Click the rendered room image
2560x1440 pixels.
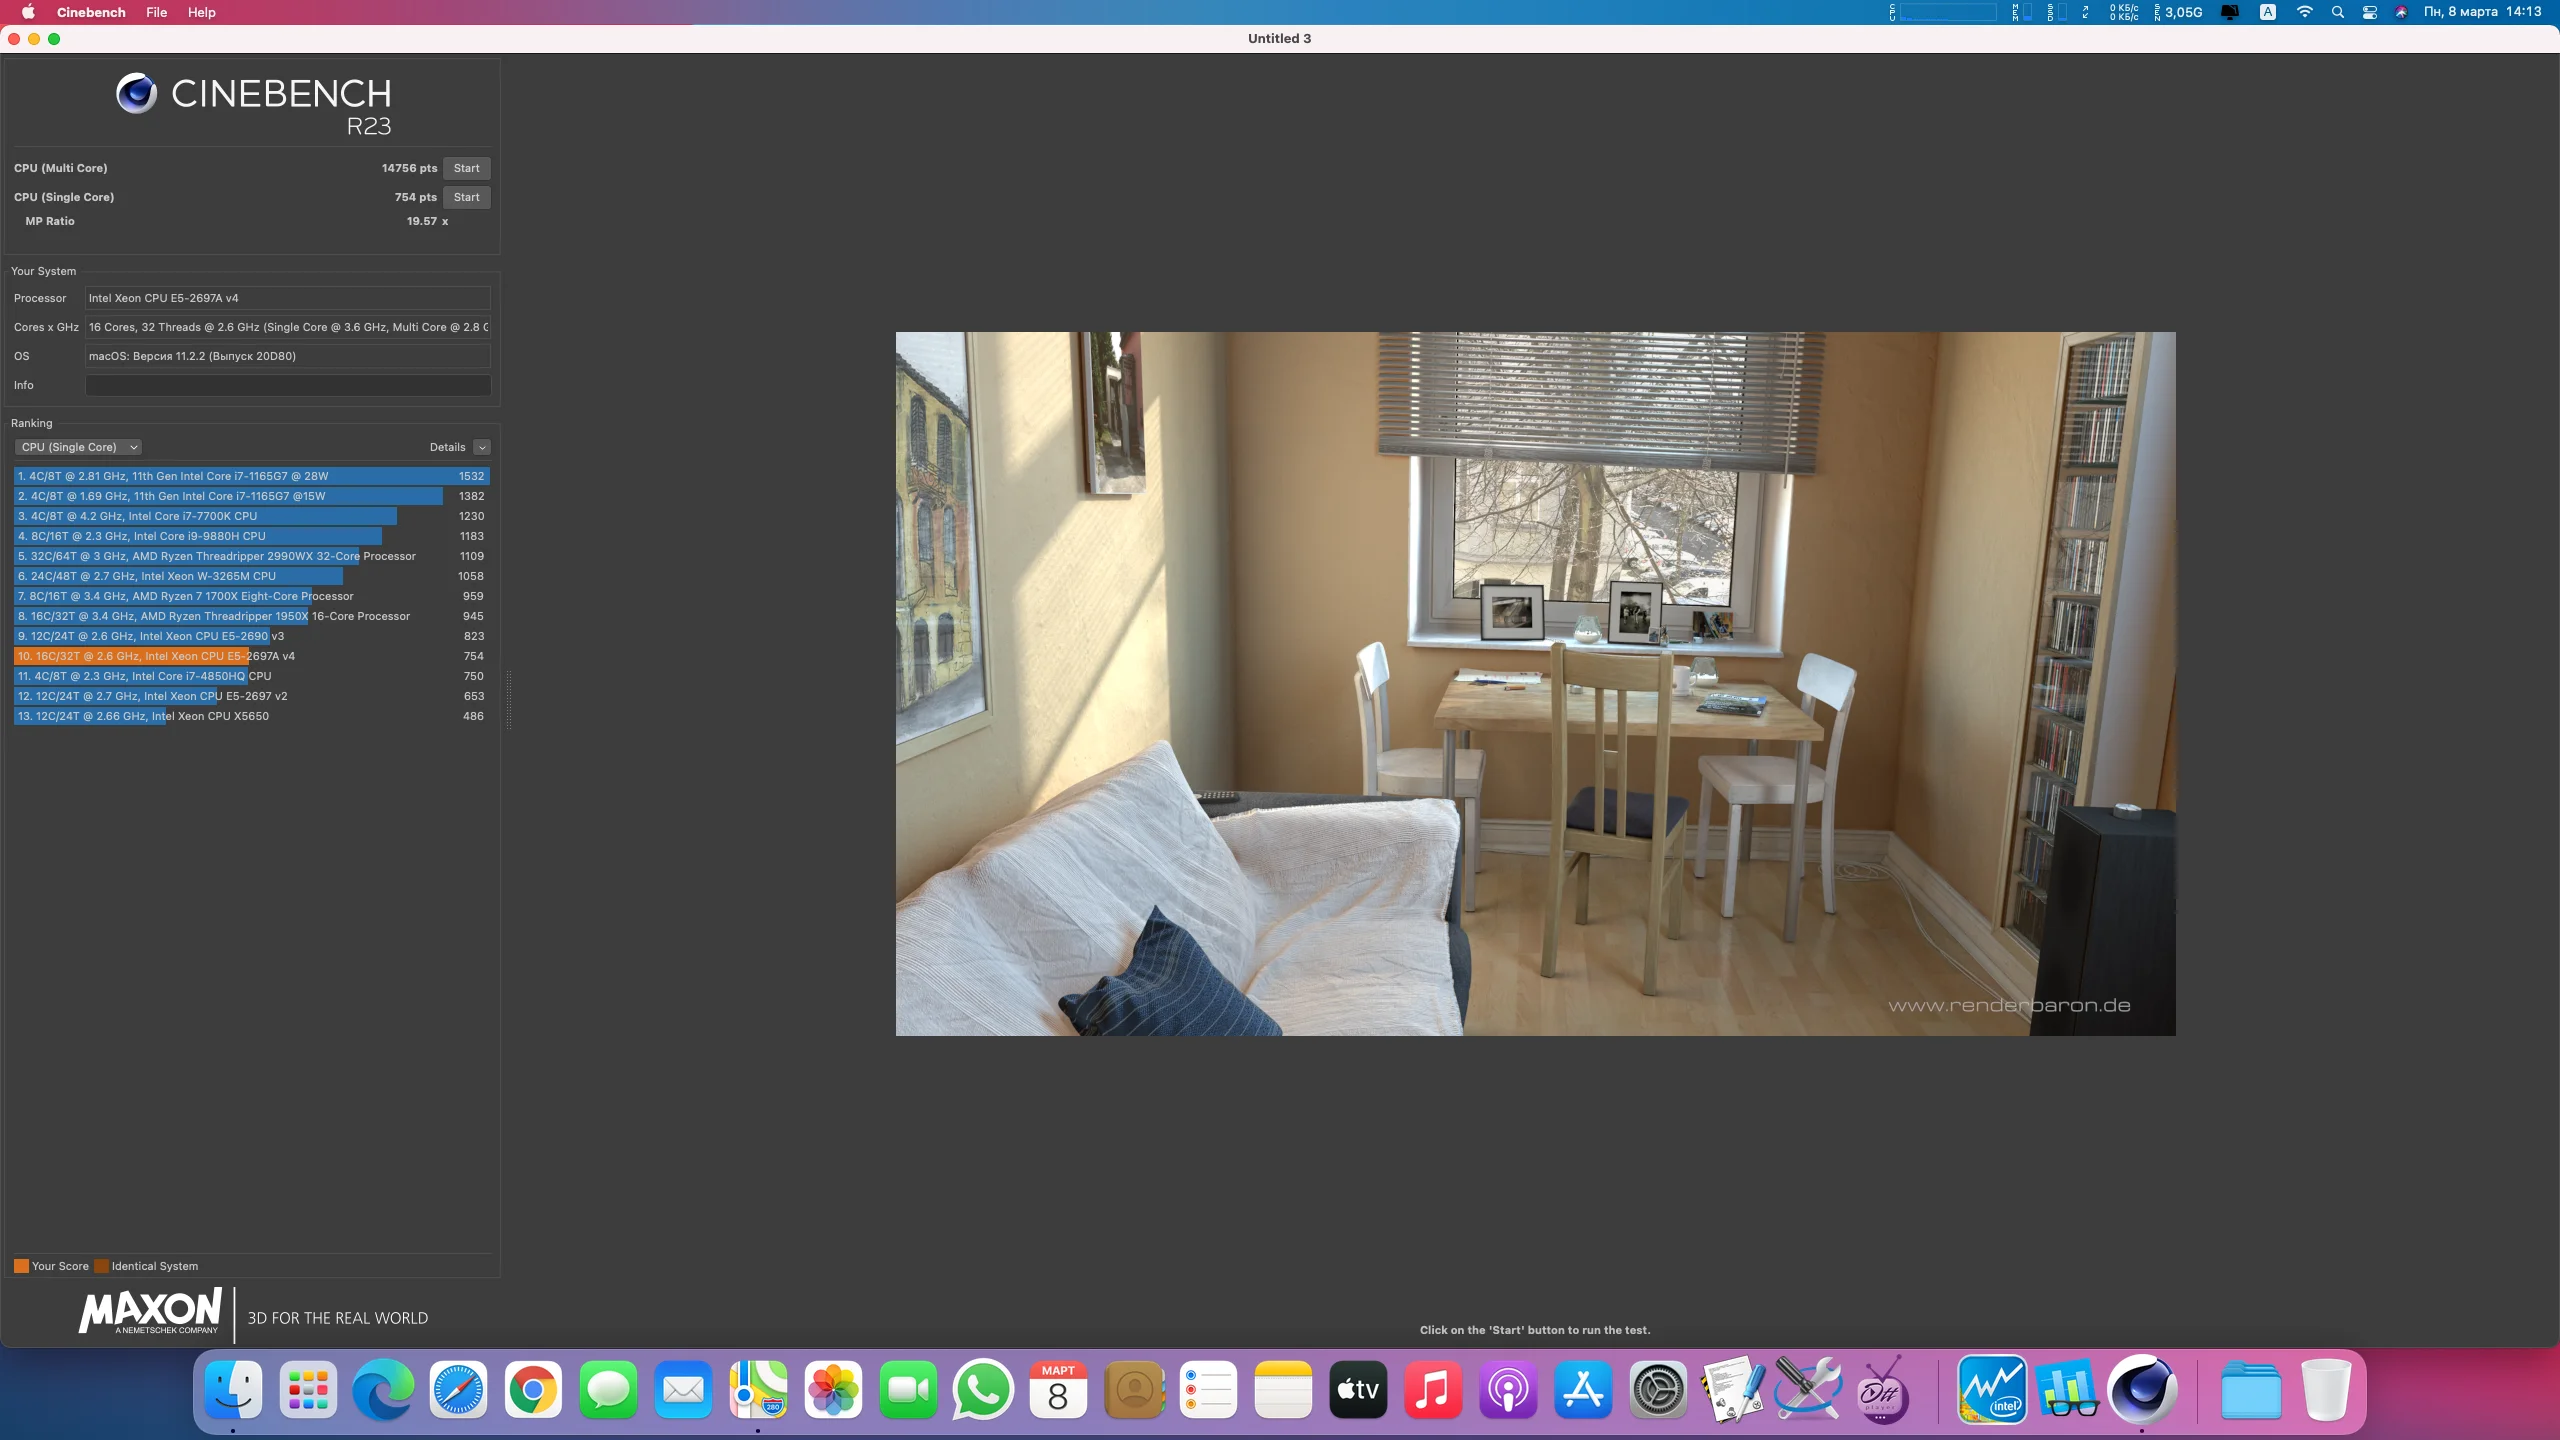[1535, 684]
